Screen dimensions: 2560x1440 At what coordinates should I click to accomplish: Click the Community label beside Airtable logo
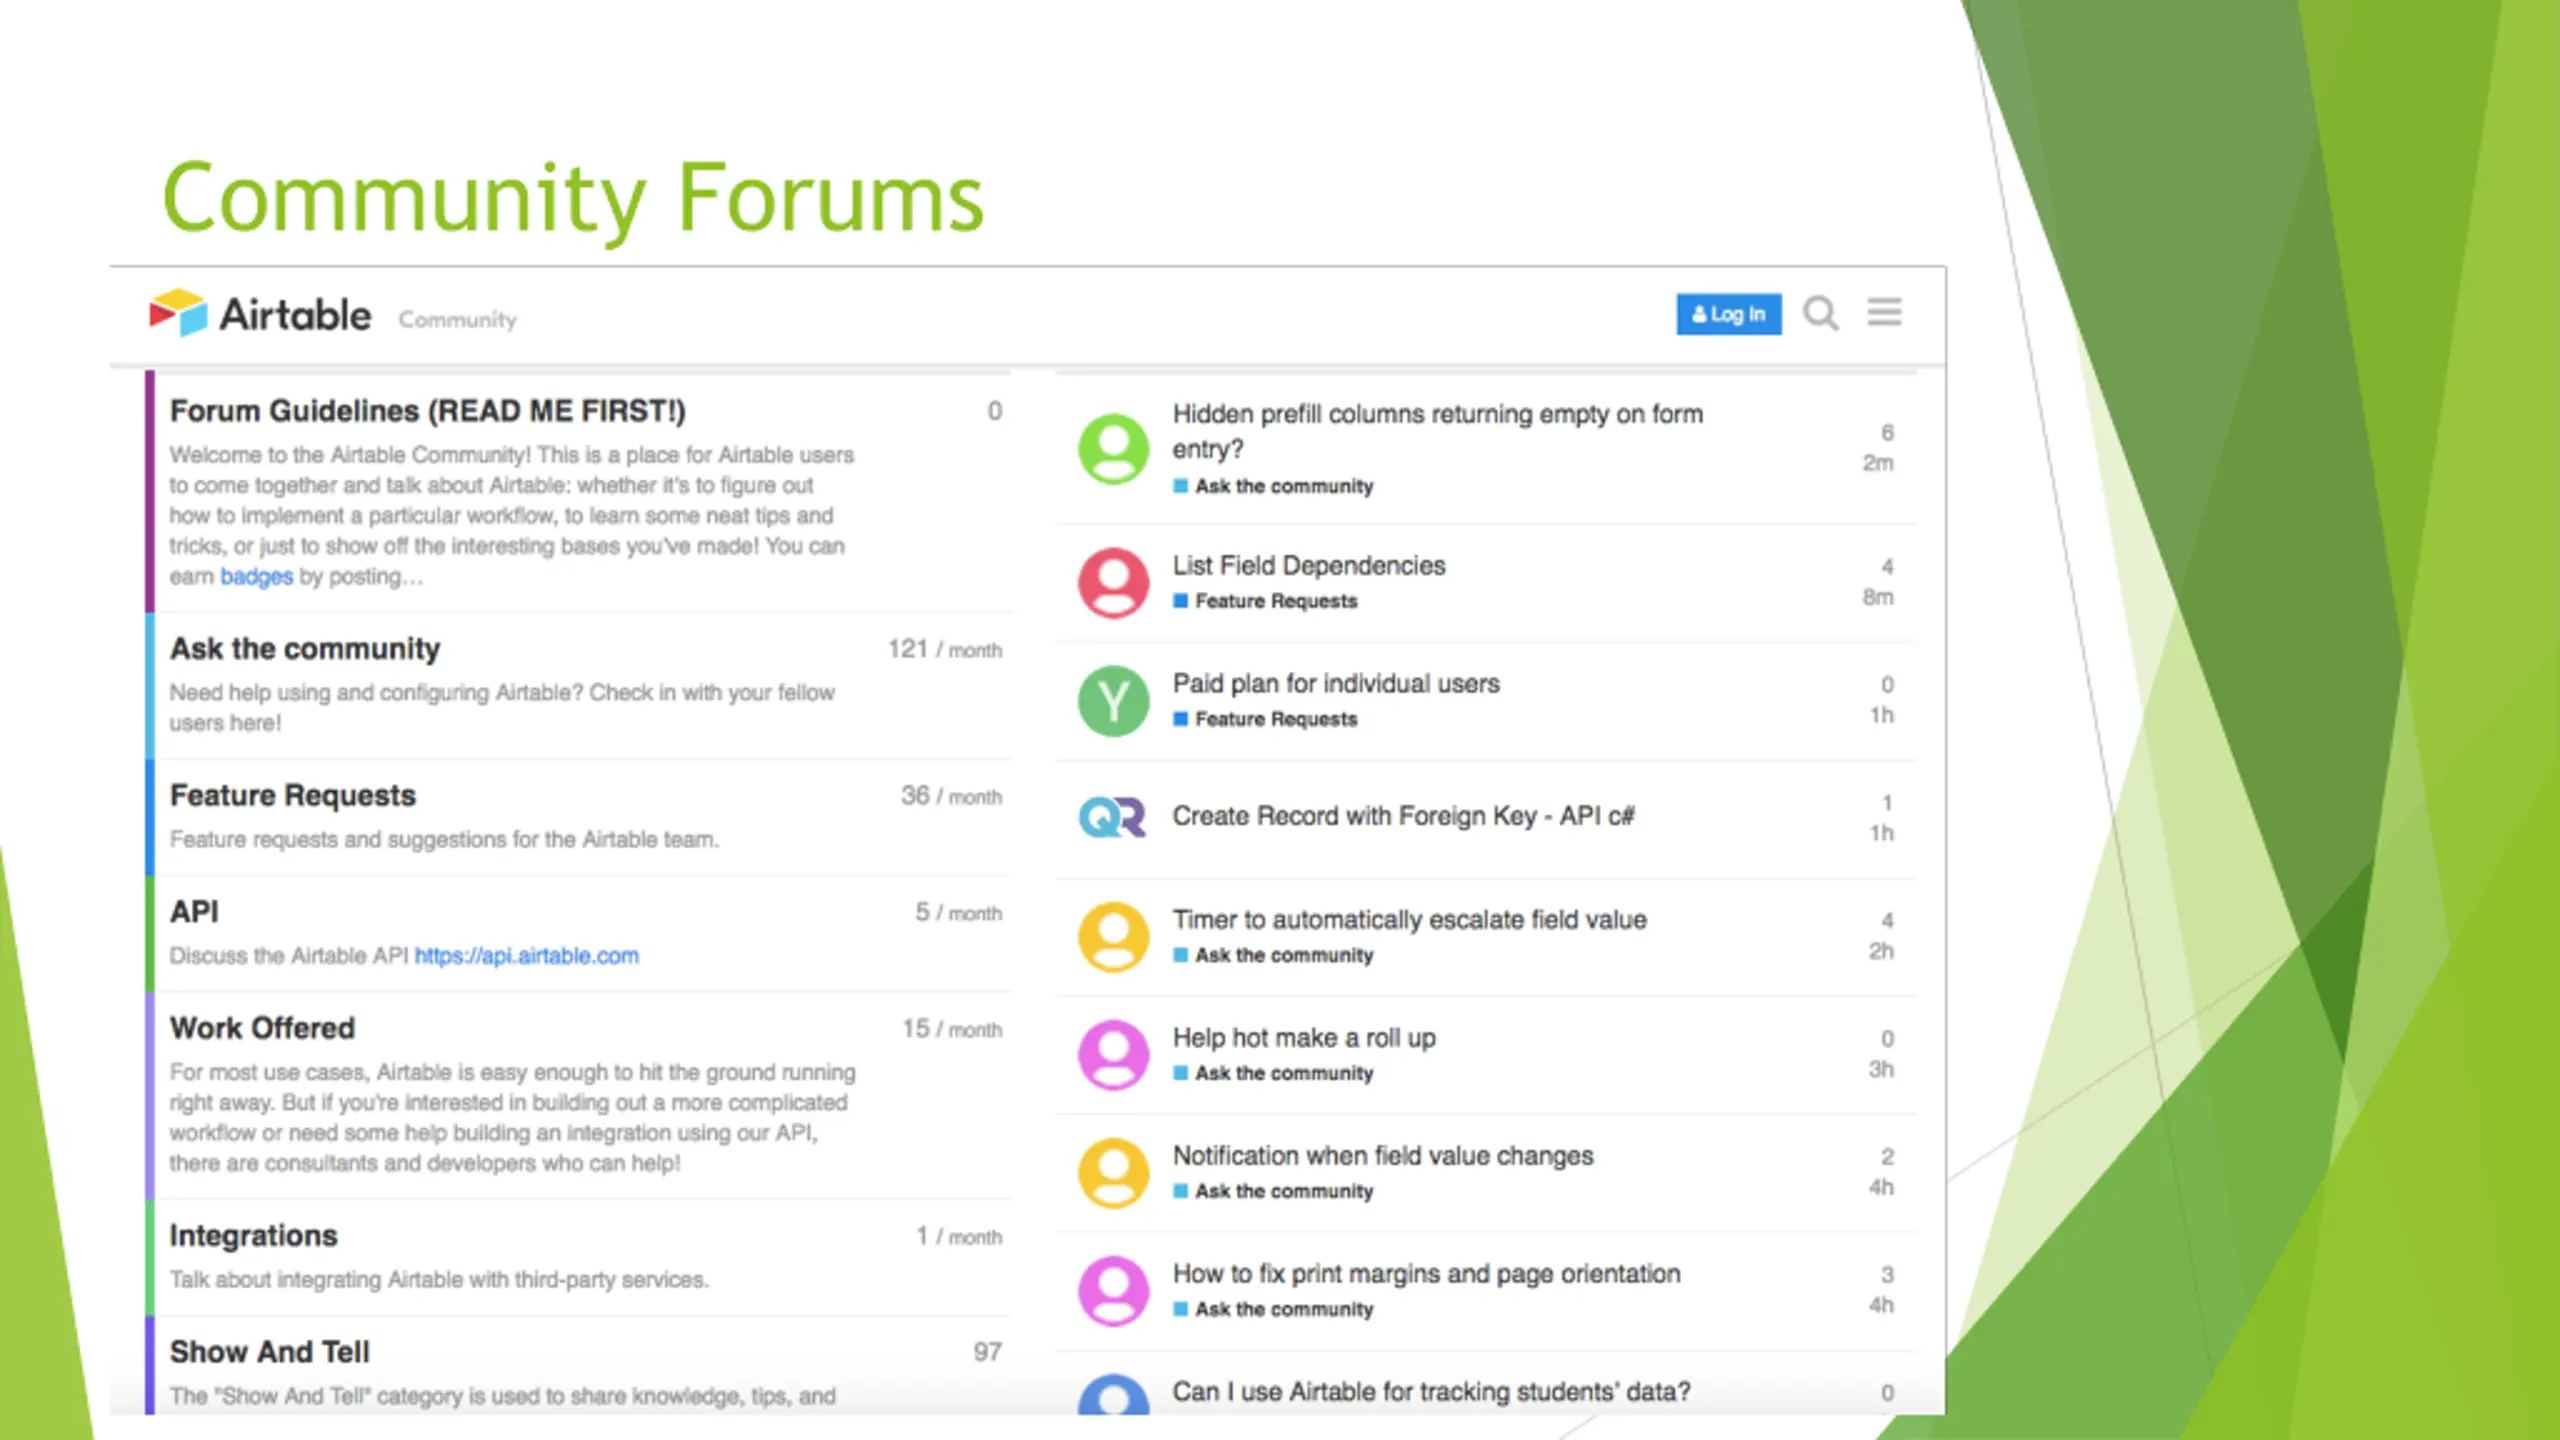click(x=457, y=320)
